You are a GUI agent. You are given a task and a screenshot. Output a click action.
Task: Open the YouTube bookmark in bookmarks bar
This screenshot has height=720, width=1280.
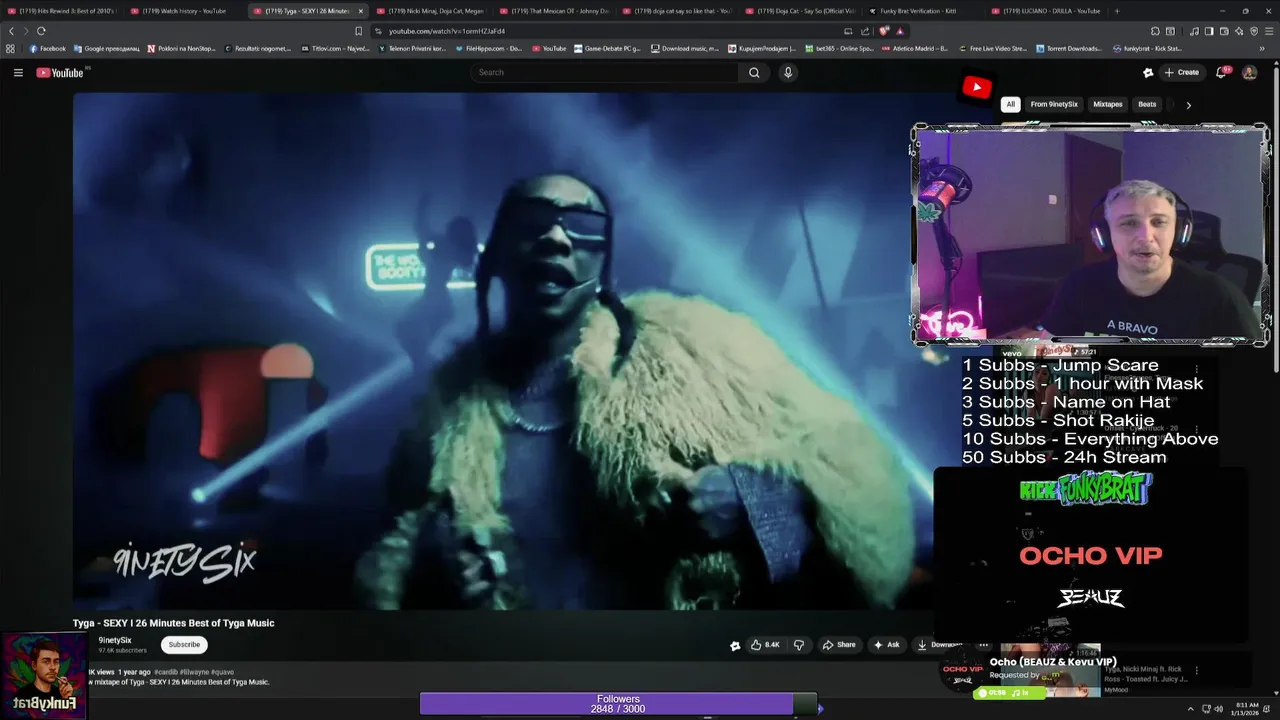pos(549,48)
